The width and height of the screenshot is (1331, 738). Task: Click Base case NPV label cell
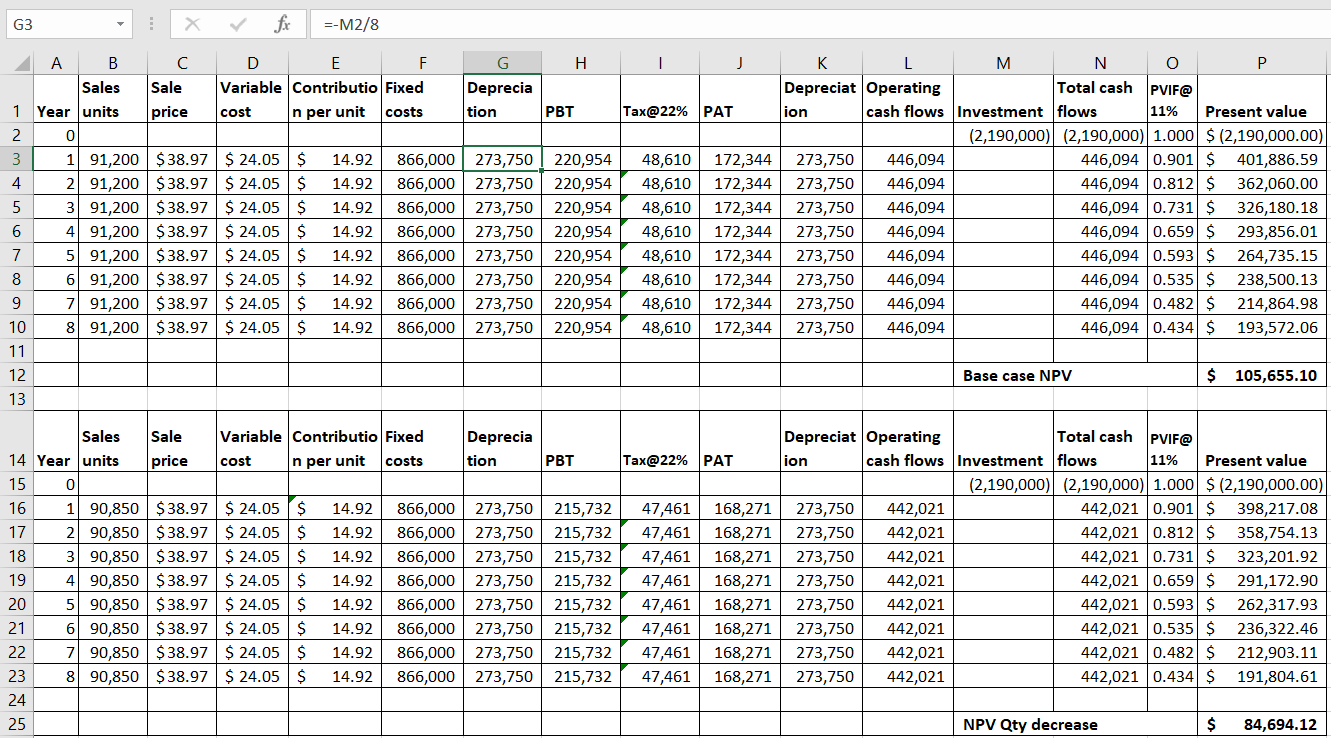click(1075, 376)
